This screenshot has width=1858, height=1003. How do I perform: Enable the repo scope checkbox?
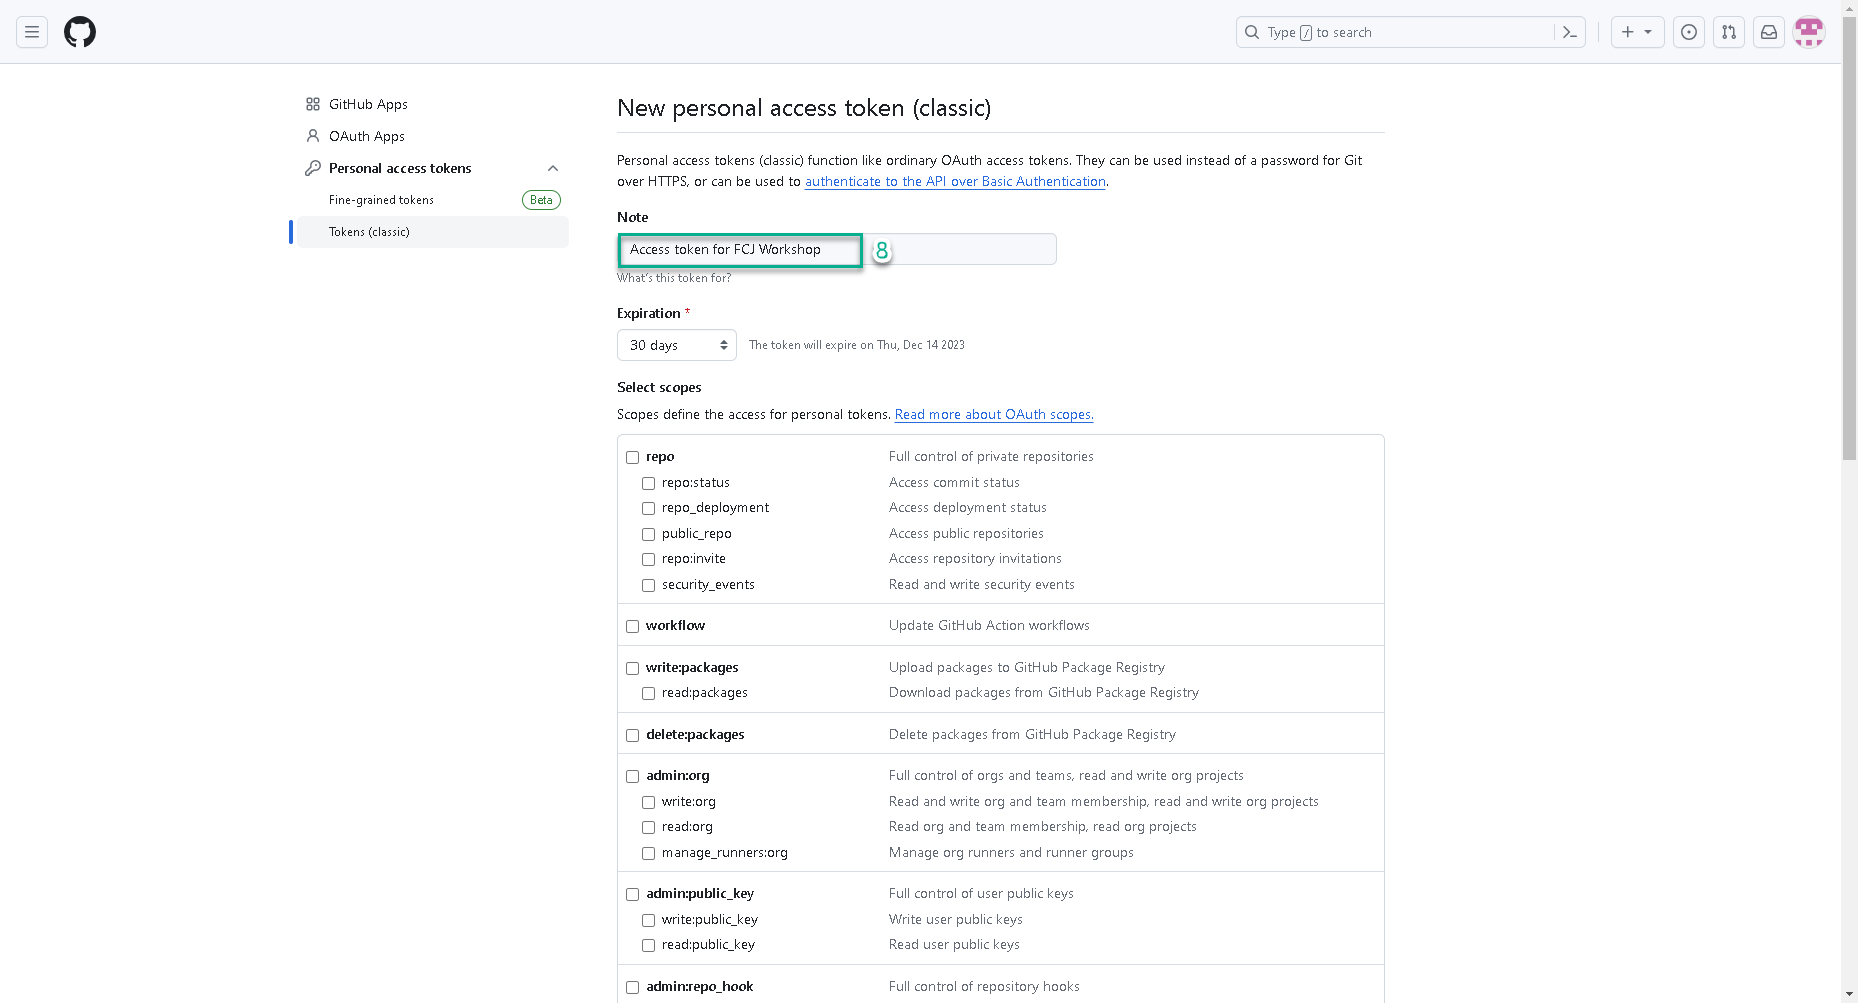(633, 457)
